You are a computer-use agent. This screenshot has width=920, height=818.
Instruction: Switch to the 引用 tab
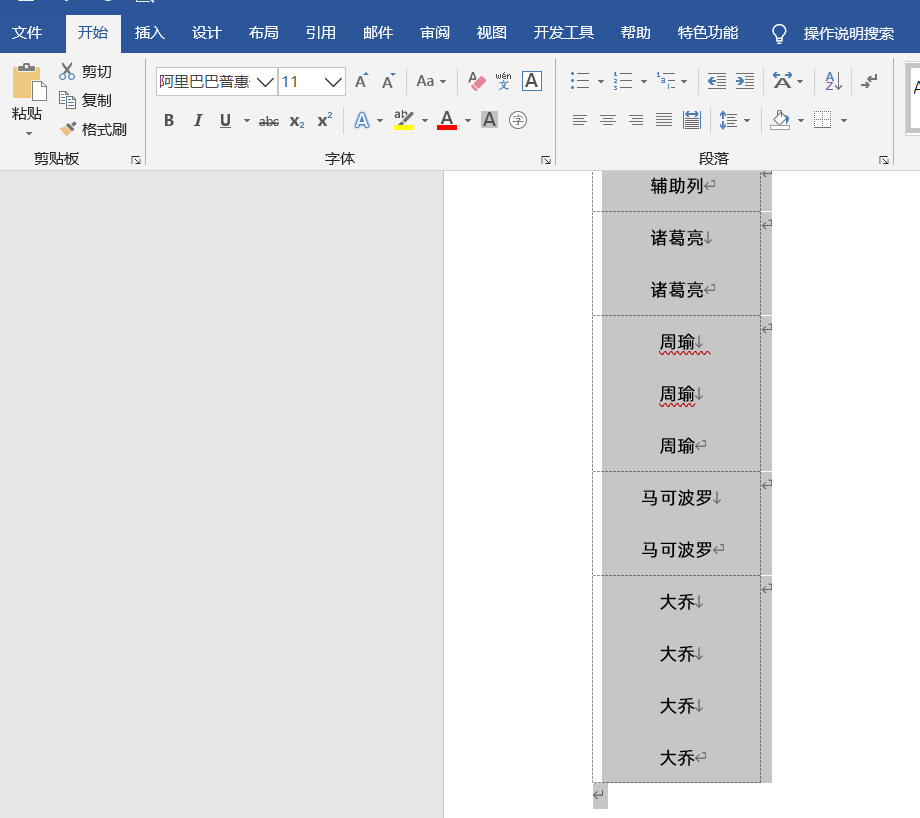(x=320, y=33)
